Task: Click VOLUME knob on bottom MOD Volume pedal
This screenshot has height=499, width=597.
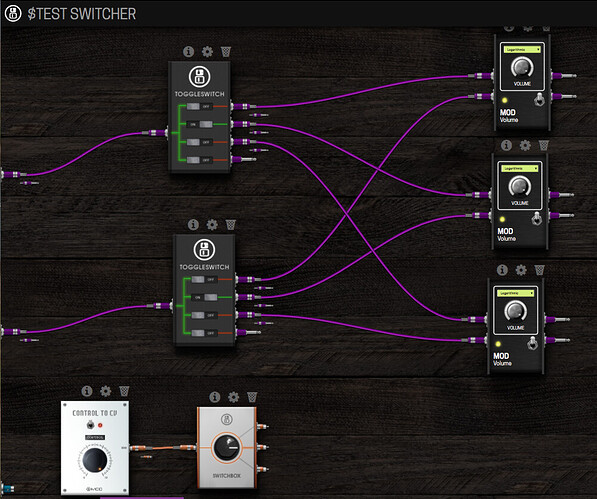Action: coord(515,311)
